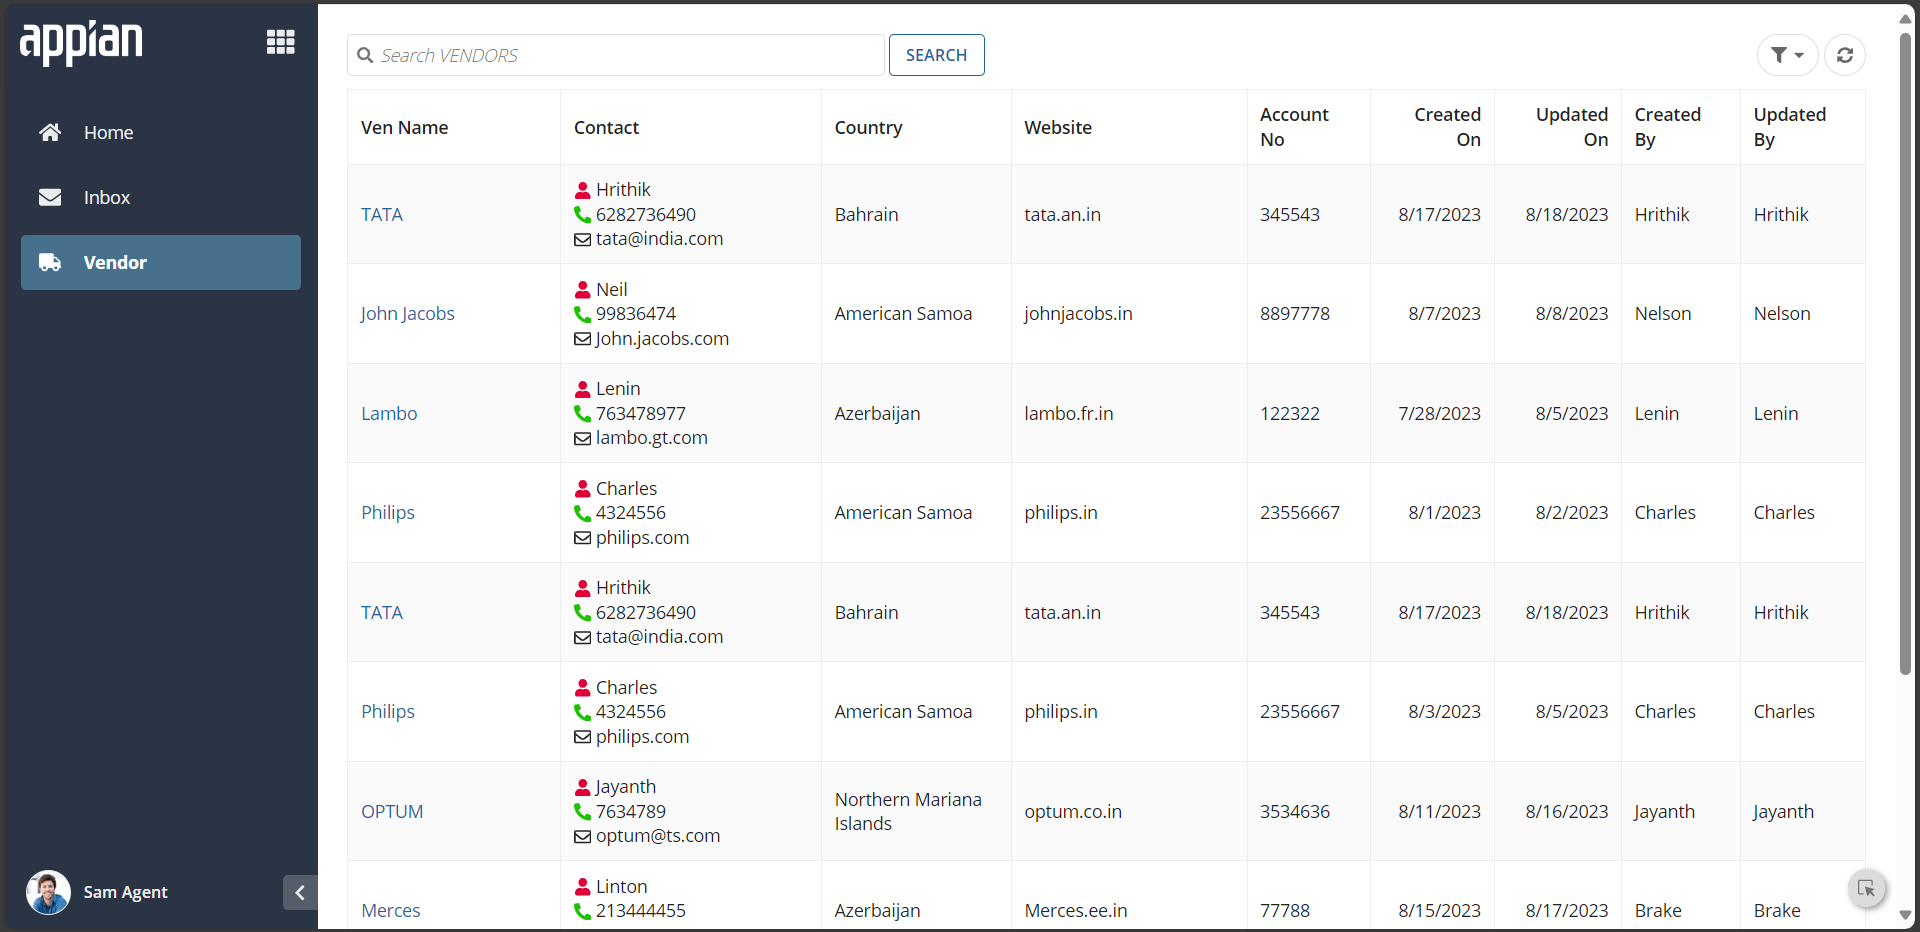Open the Lambo vendor link
Viewport: 1920px width, 932px height.
[x=389, y=413]
